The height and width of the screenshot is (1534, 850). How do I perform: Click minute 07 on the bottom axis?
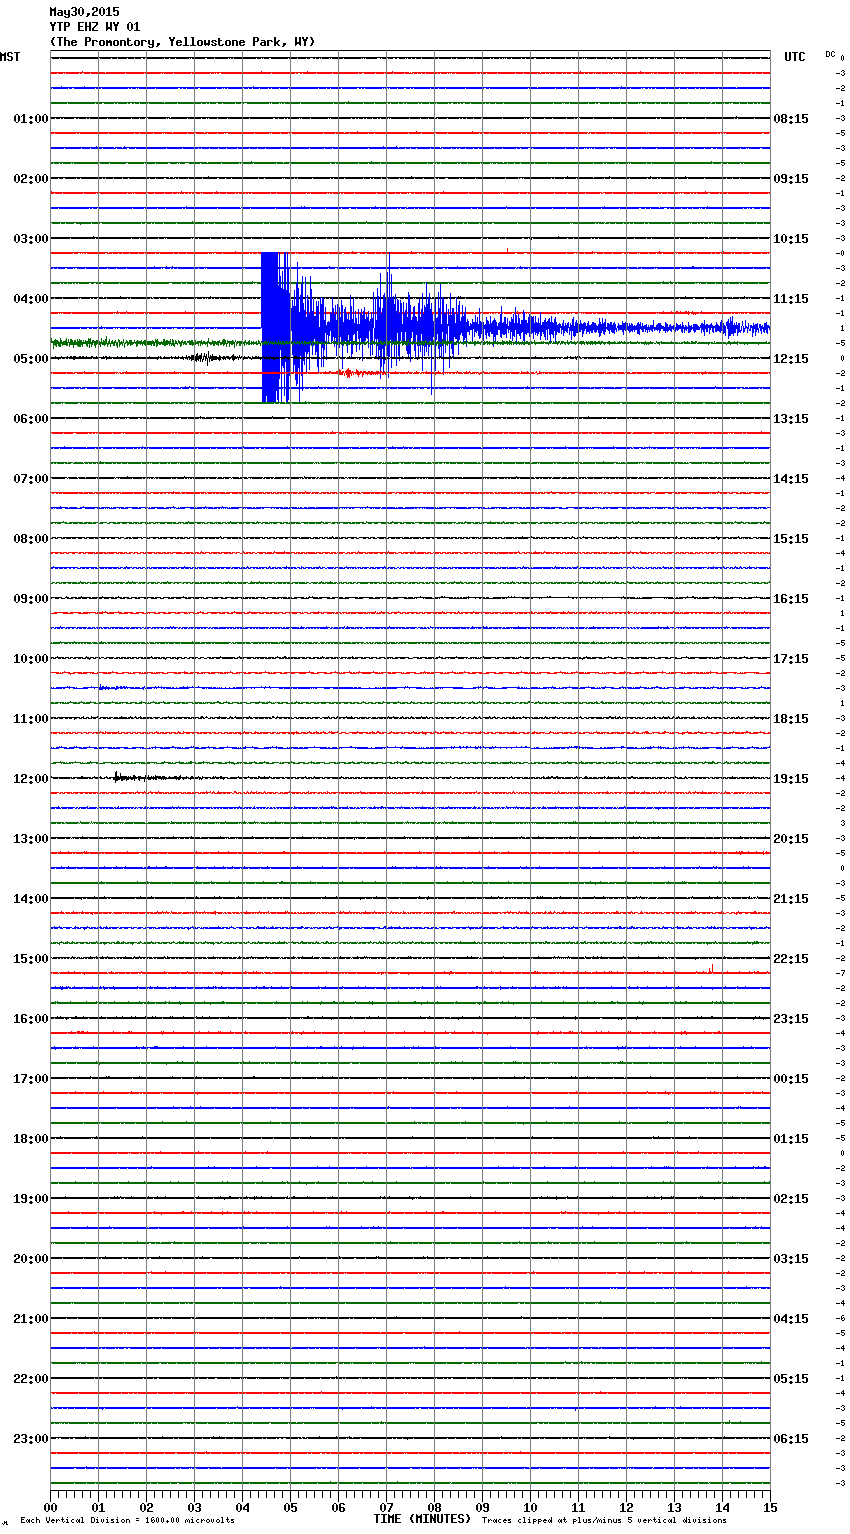point(386,1507)
